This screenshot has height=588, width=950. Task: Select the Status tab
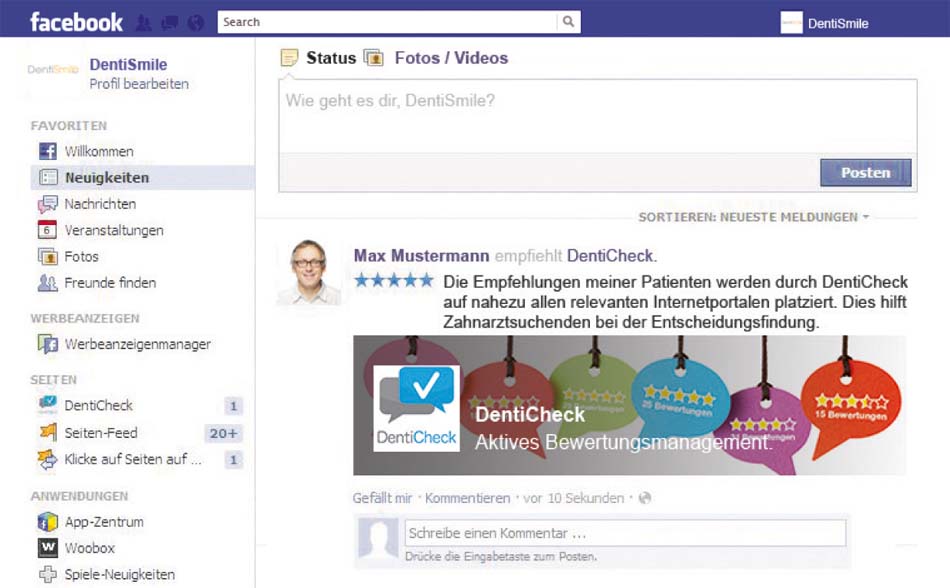coord(331,58)
